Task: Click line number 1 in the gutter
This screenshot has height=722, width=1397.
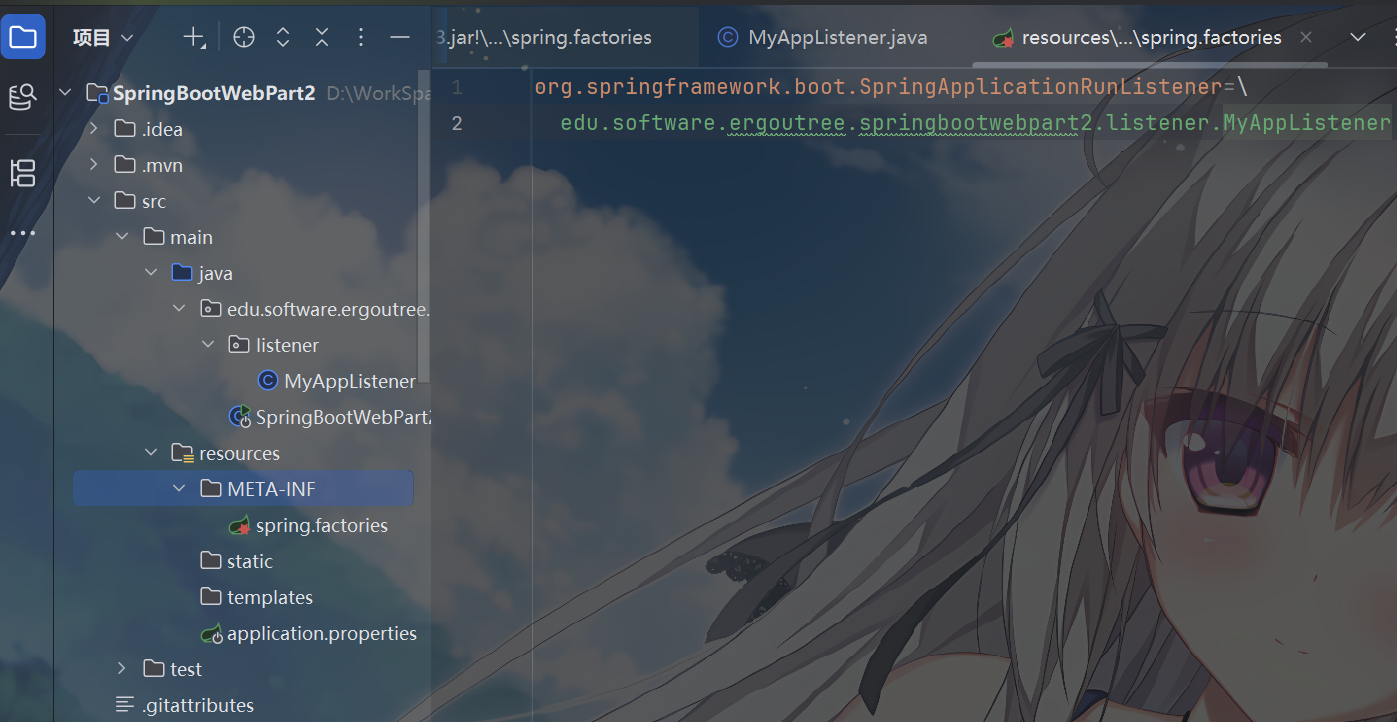Action: click(x=457, y=87)
